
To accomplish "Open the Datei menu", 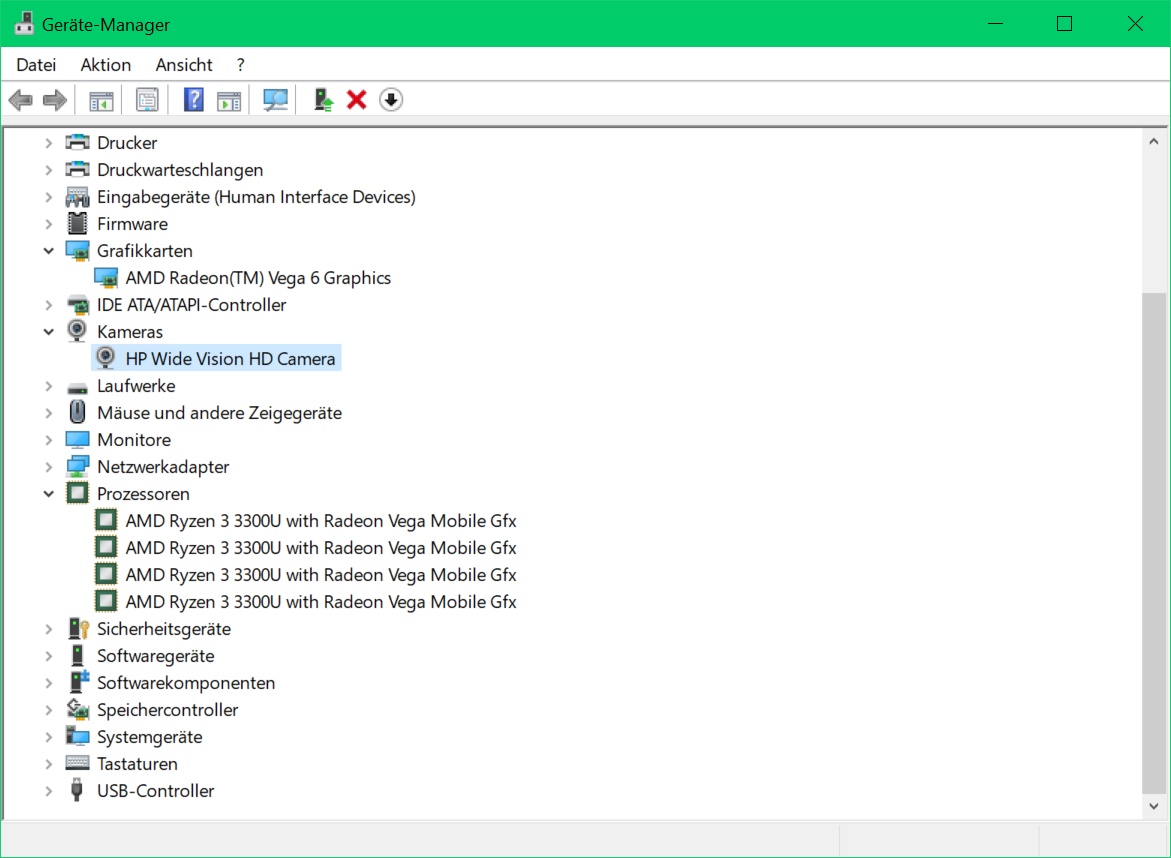I will pos(36,65).
